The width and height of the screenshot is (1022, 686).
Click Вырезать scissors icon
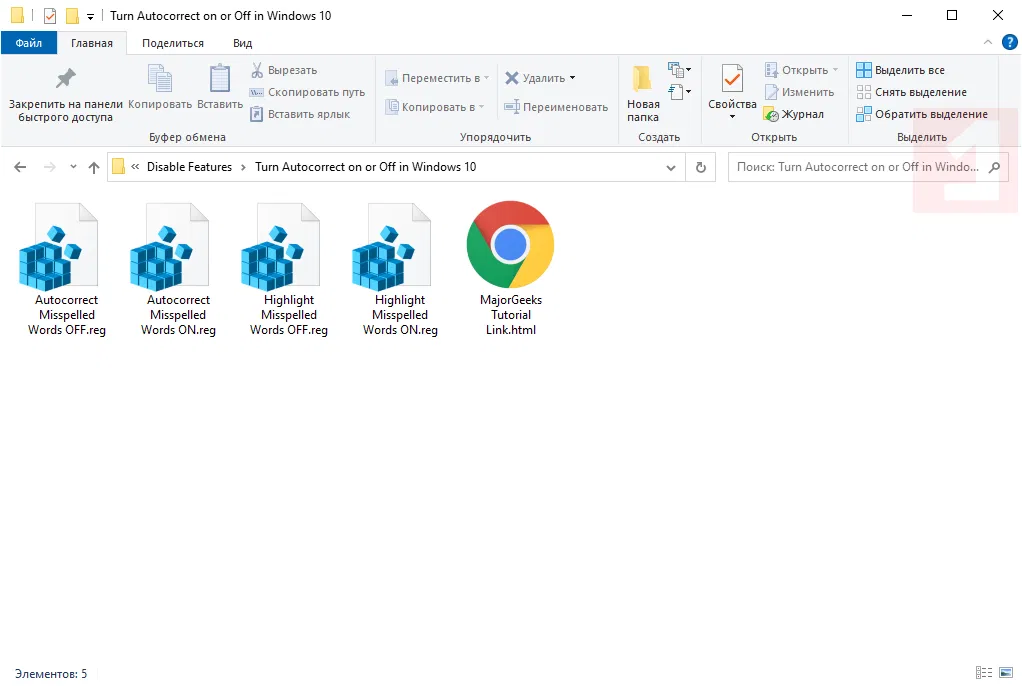(x=257, y=70)
